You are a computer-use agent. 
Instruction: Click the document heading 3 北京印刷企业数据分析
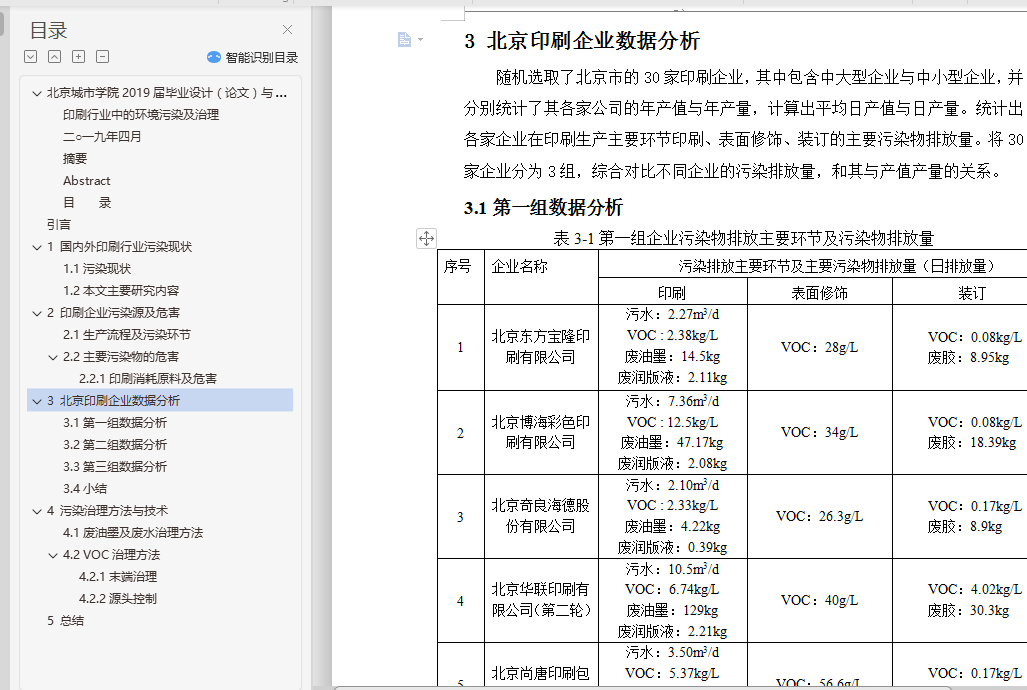[x=582, y=41]
